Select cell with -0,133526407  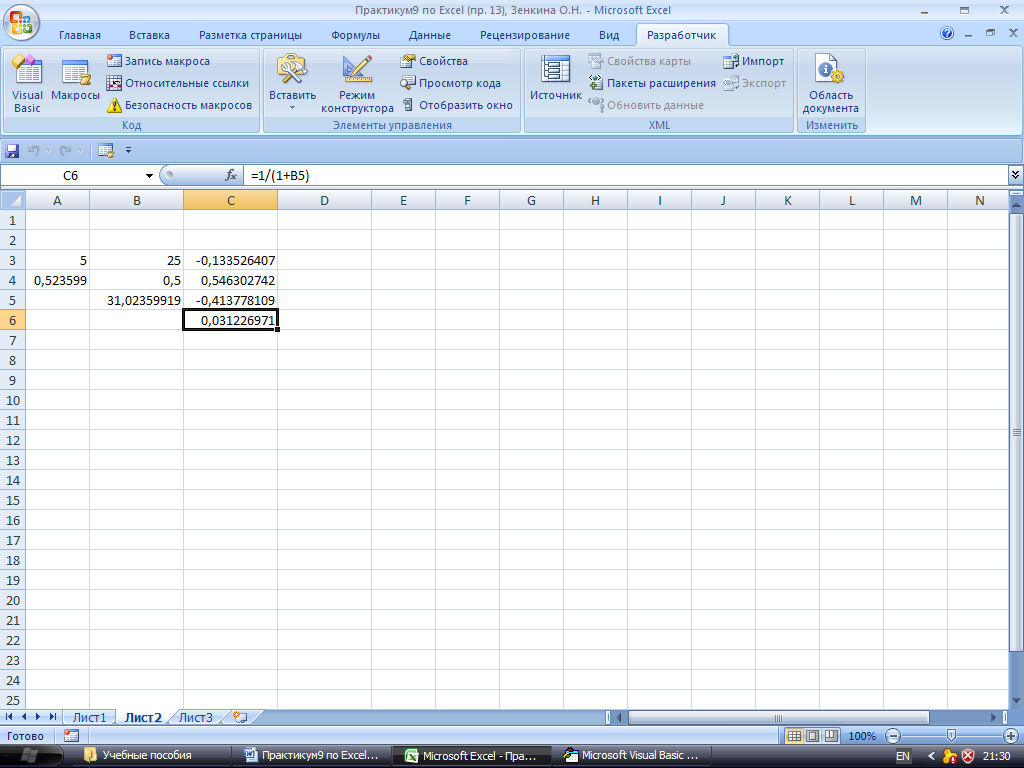[231, 261]
